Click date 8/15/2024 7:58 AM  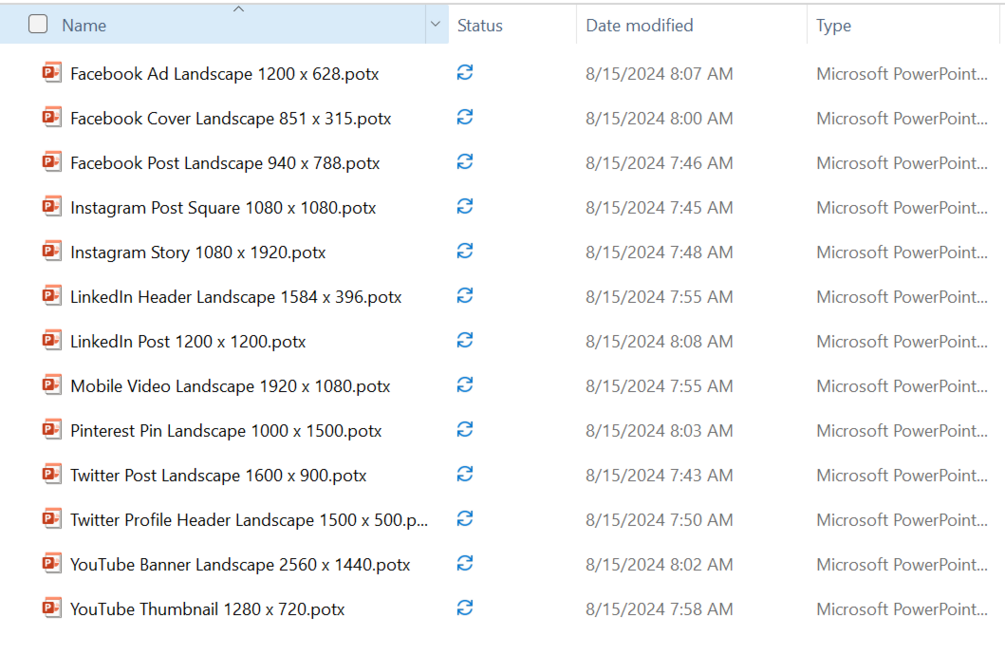(659, 609)
